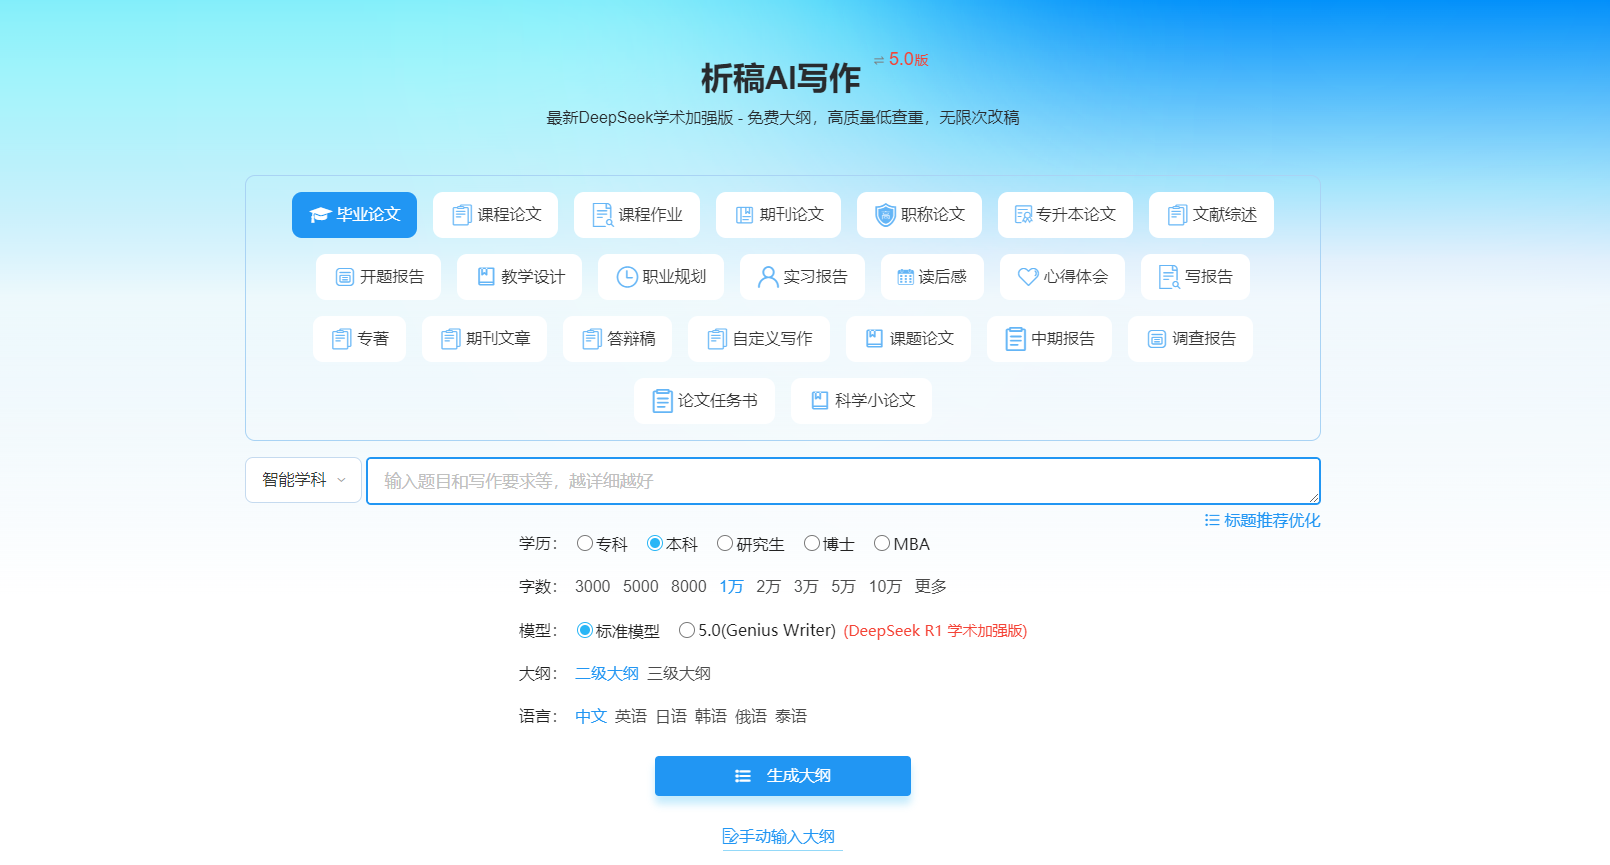Screen dimensions: 1610x865
Task: Click the shield icon beside 职称论文
Action: tap(885, 215)
